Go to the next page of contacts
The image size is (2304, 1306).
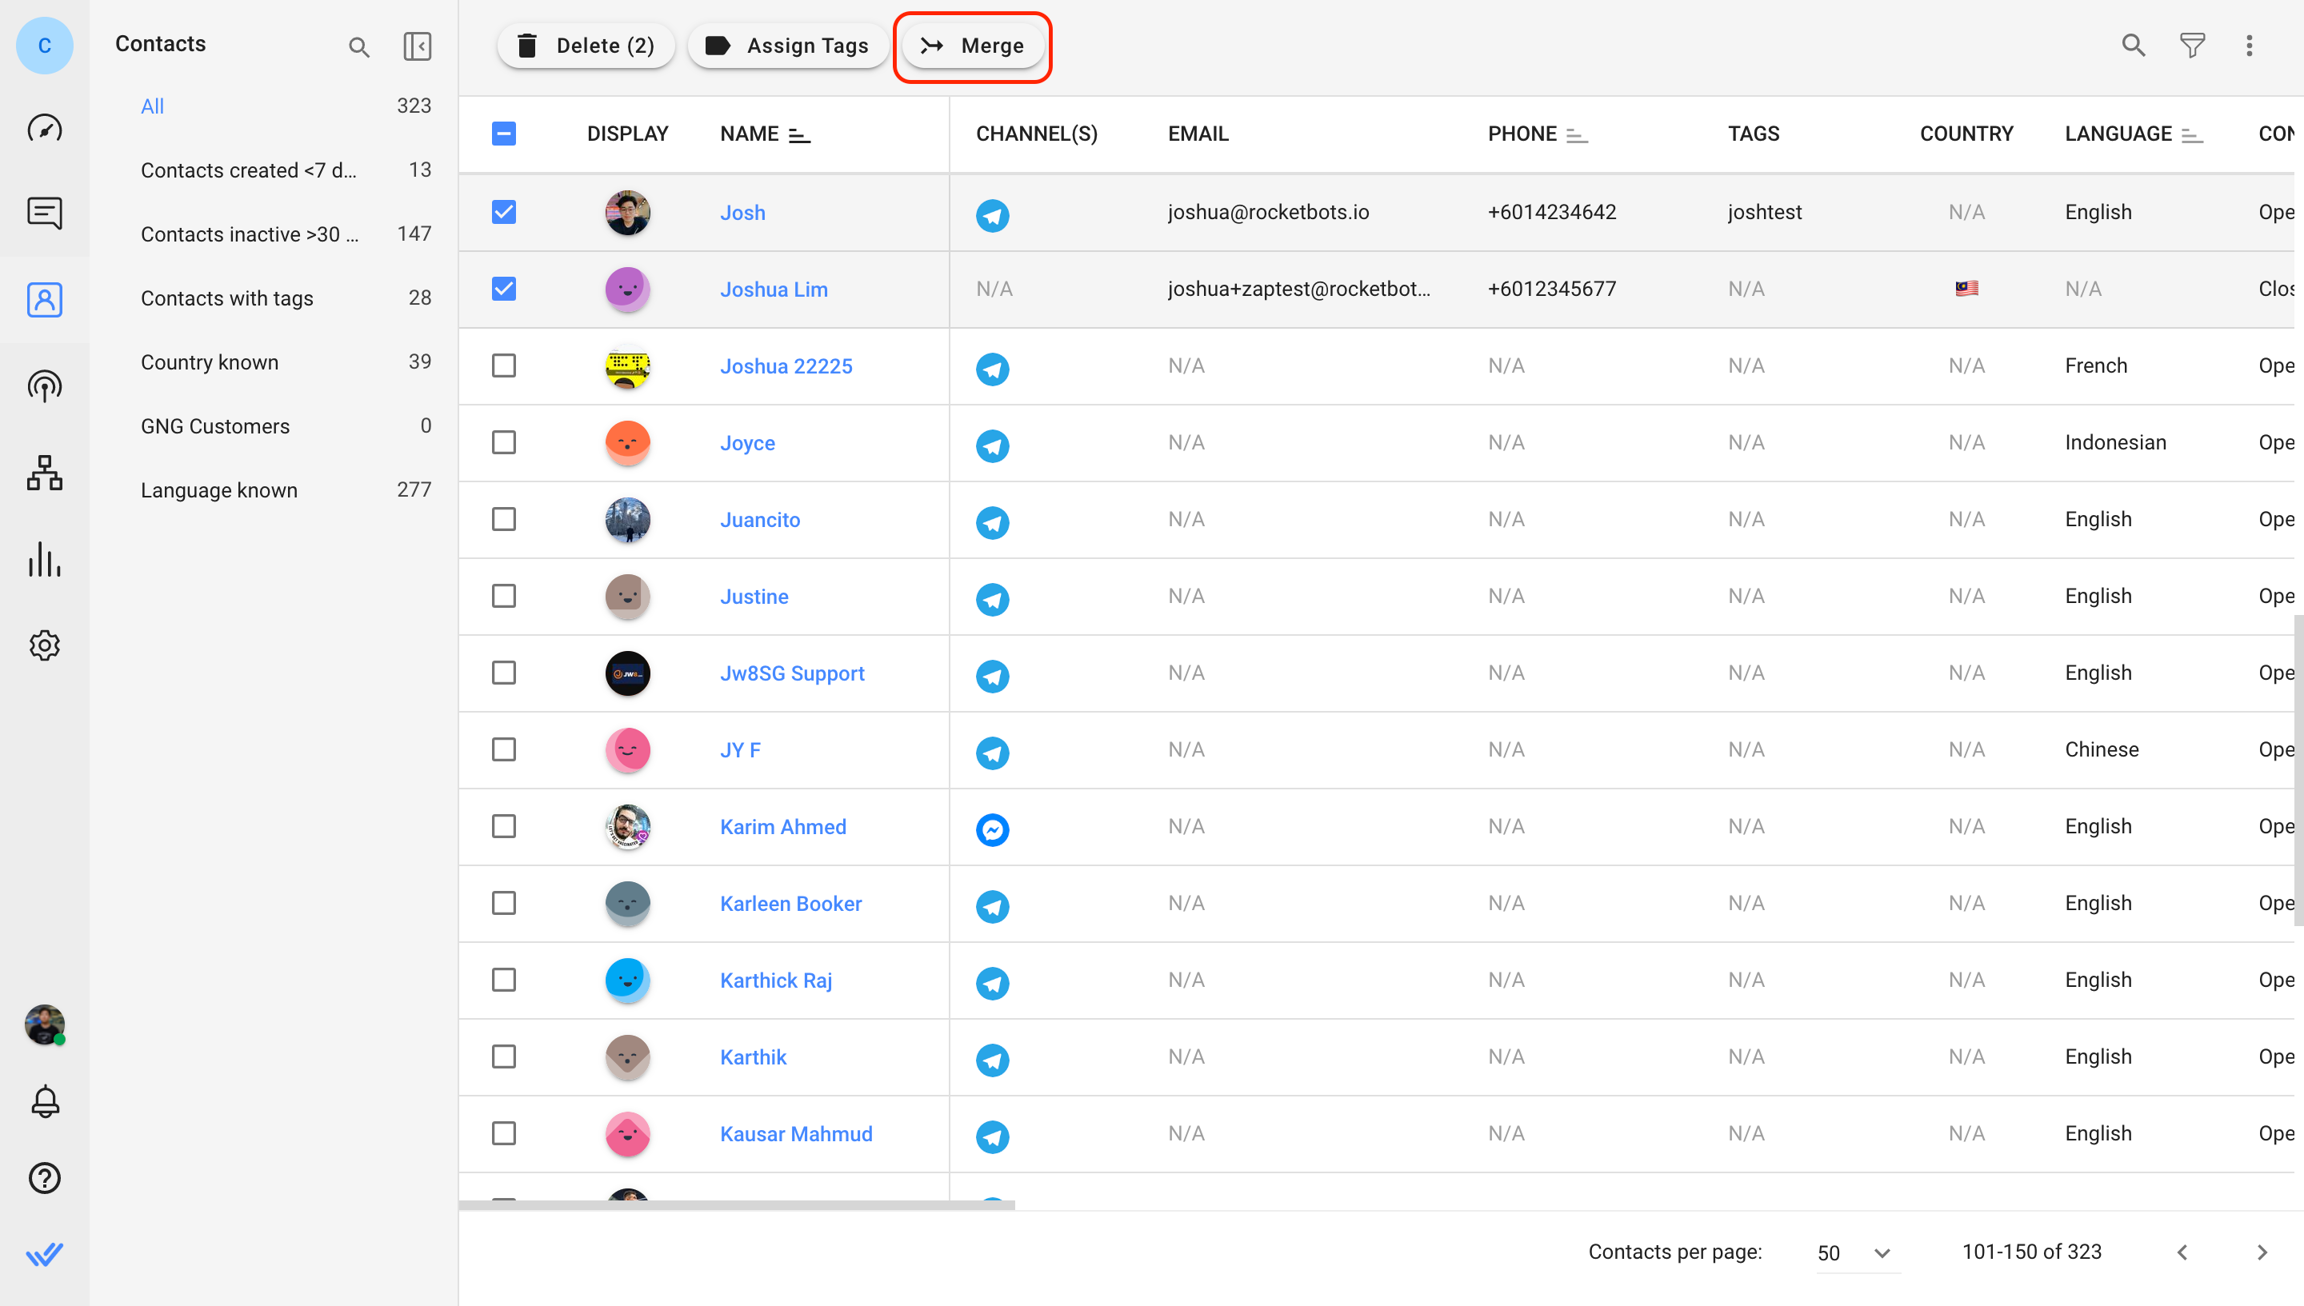2262,1252
